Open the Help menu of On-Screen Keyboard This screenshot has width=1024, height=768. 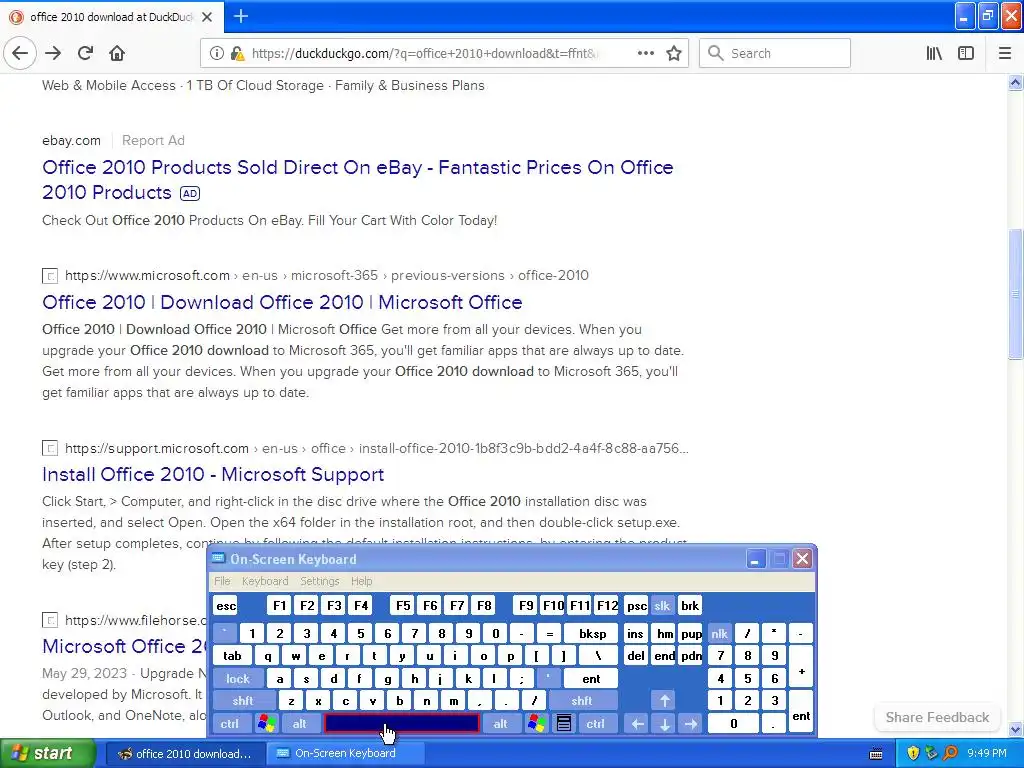pyautogui.click(x=361, y=581)
